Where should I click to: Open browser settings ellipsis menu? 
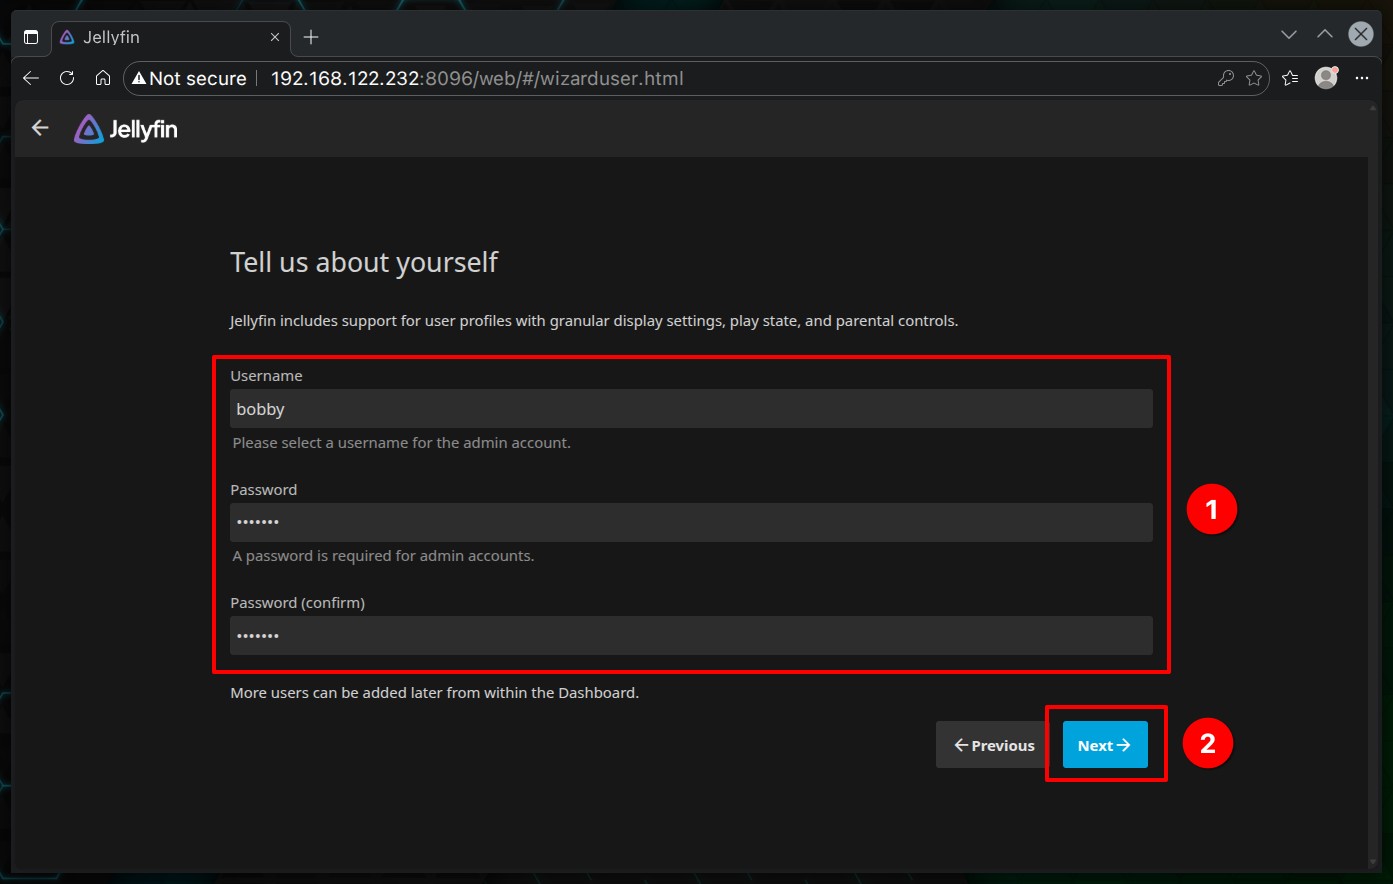1361,78
